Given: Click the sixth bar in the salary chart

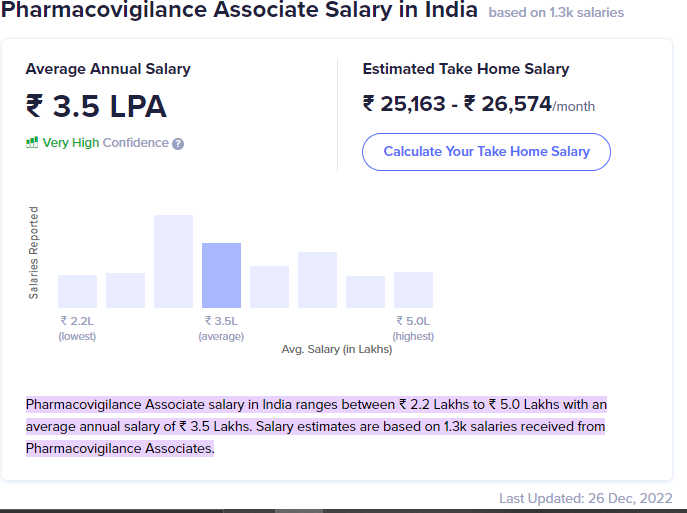Looking at the screenshot, I should tap(318, 280).
